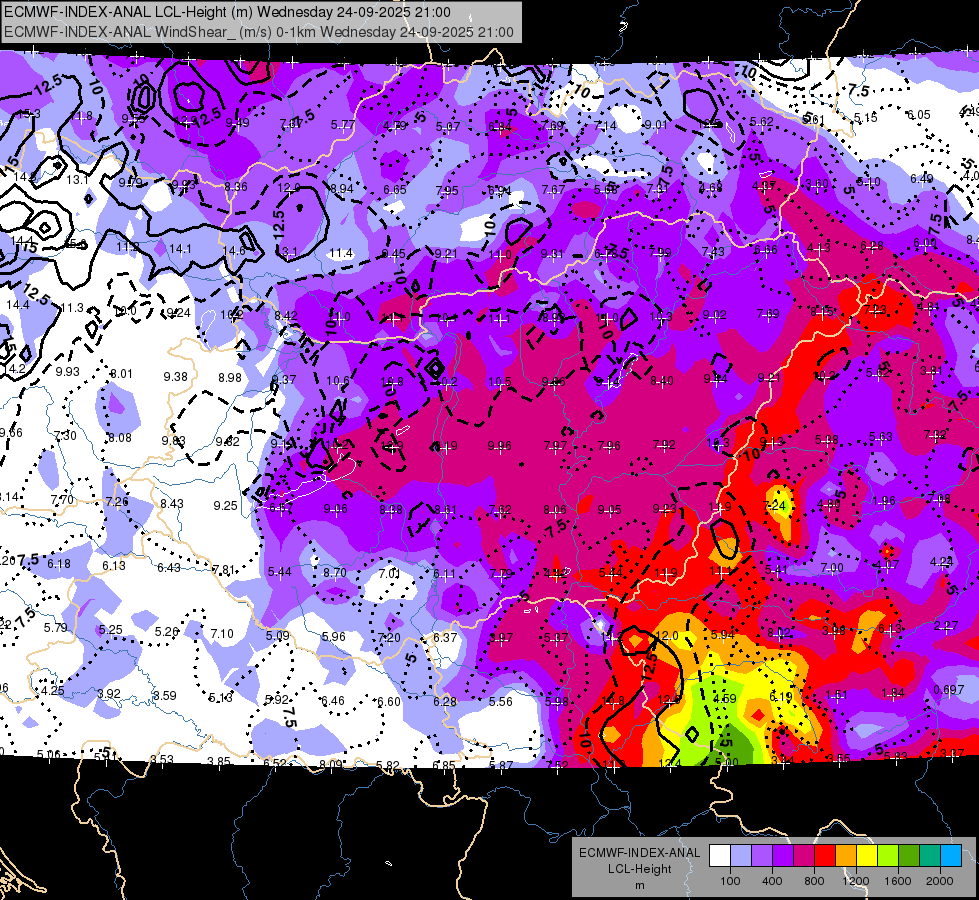Click the wind shear value 4.59
Viewport: 979px width, 900px height.
tap(725, 698)
